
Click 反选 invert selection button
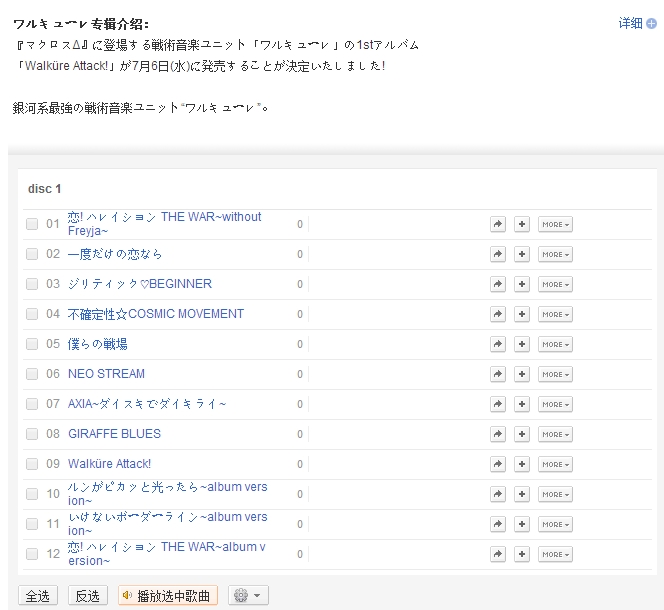tap(88, 596)
